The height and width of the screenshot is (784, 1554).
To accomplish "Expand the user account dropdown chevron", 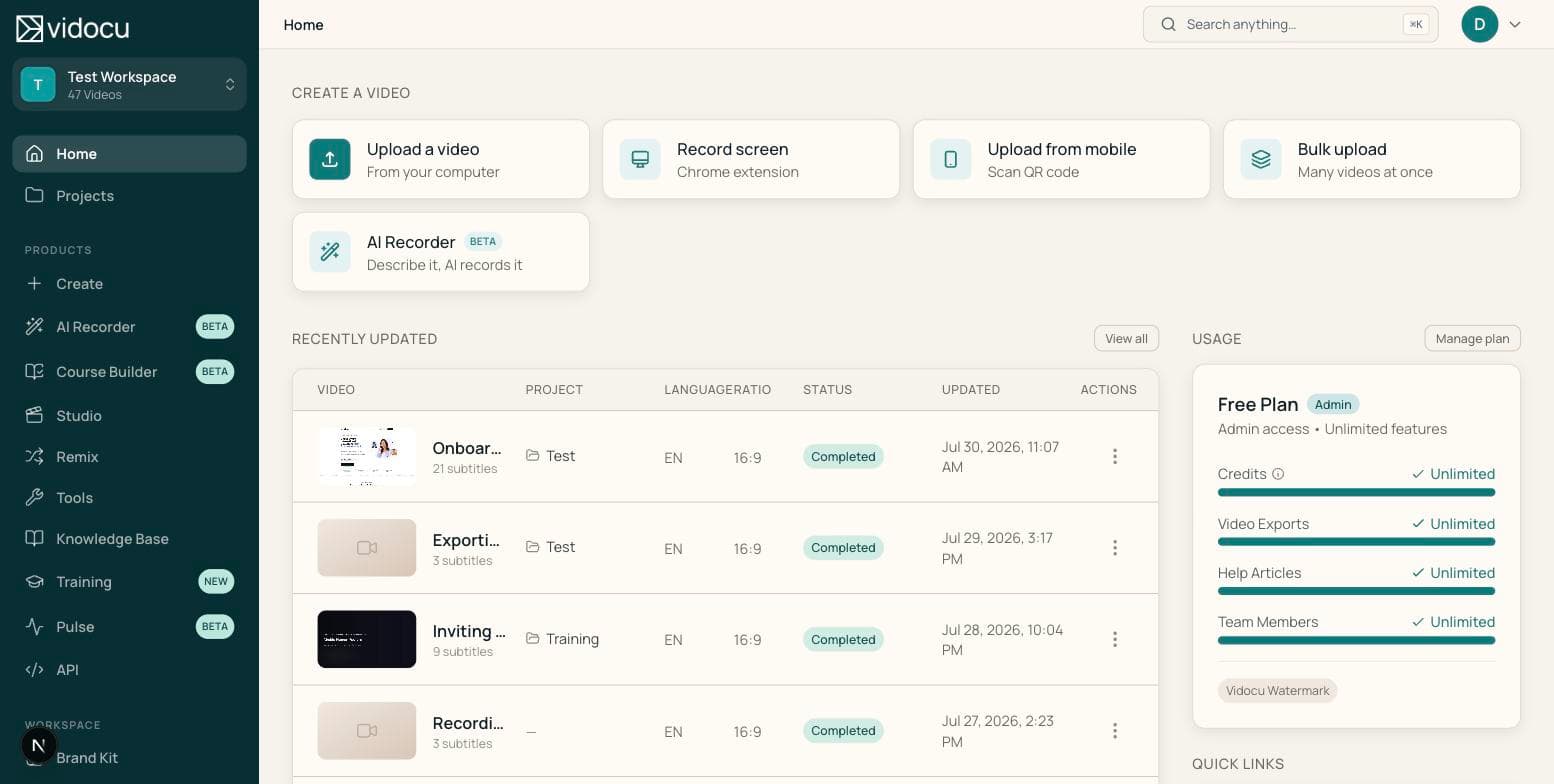I will 1515,24.
